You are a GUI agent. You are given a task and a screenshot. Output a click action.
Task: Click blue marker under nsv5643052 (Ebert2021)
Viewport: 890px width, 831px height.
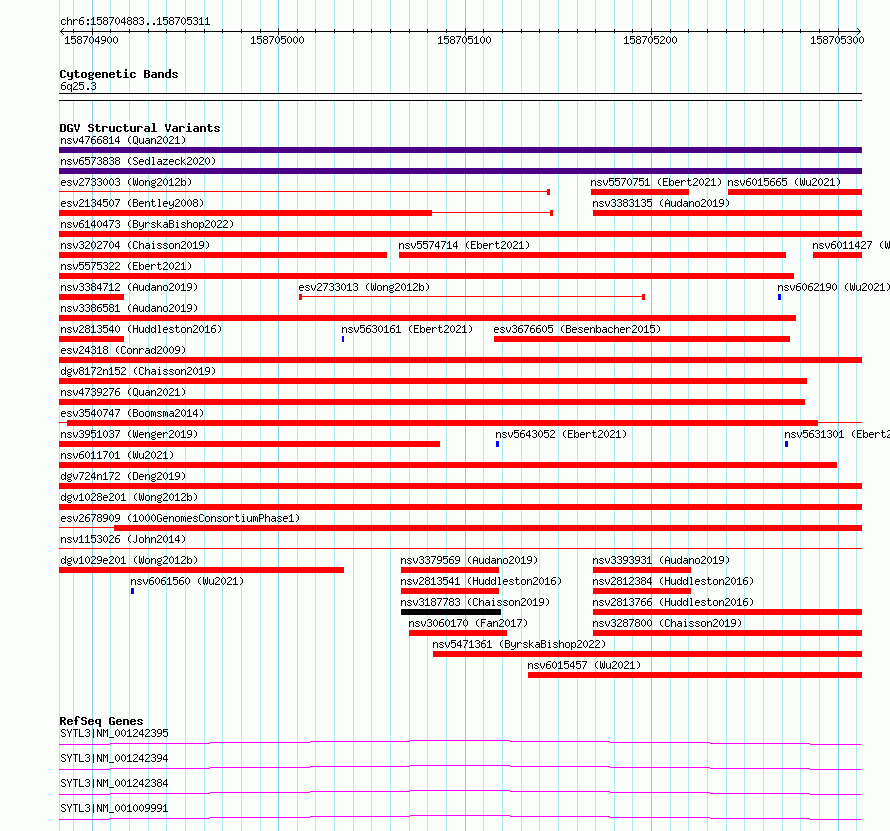click(x=498, y=444)
